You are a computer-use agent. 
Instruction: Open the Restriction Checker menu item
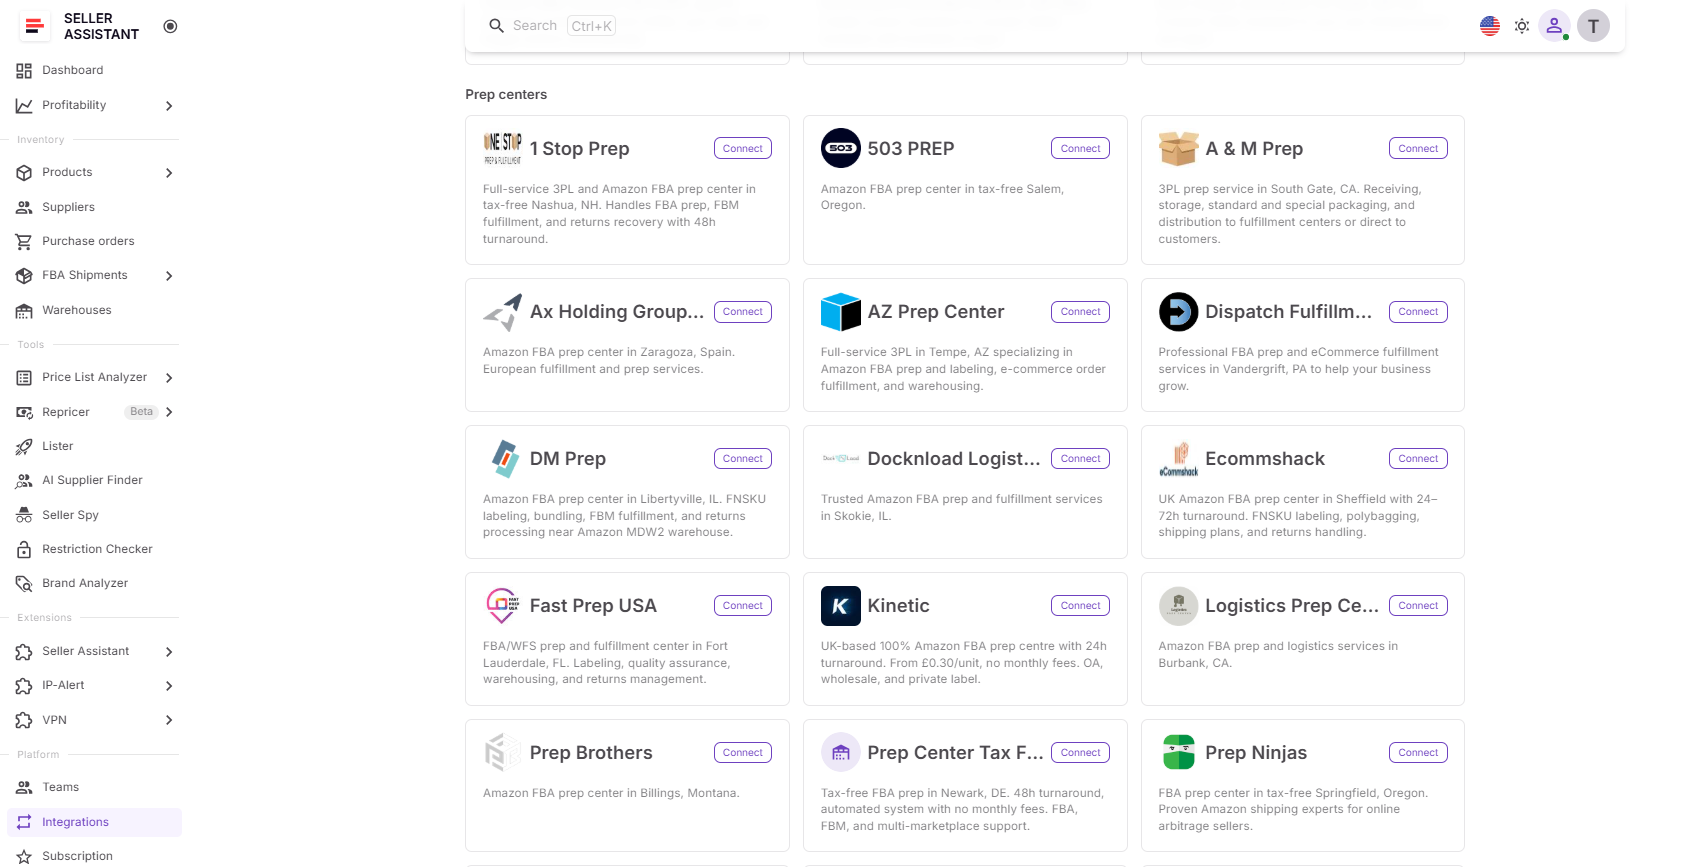94,550
